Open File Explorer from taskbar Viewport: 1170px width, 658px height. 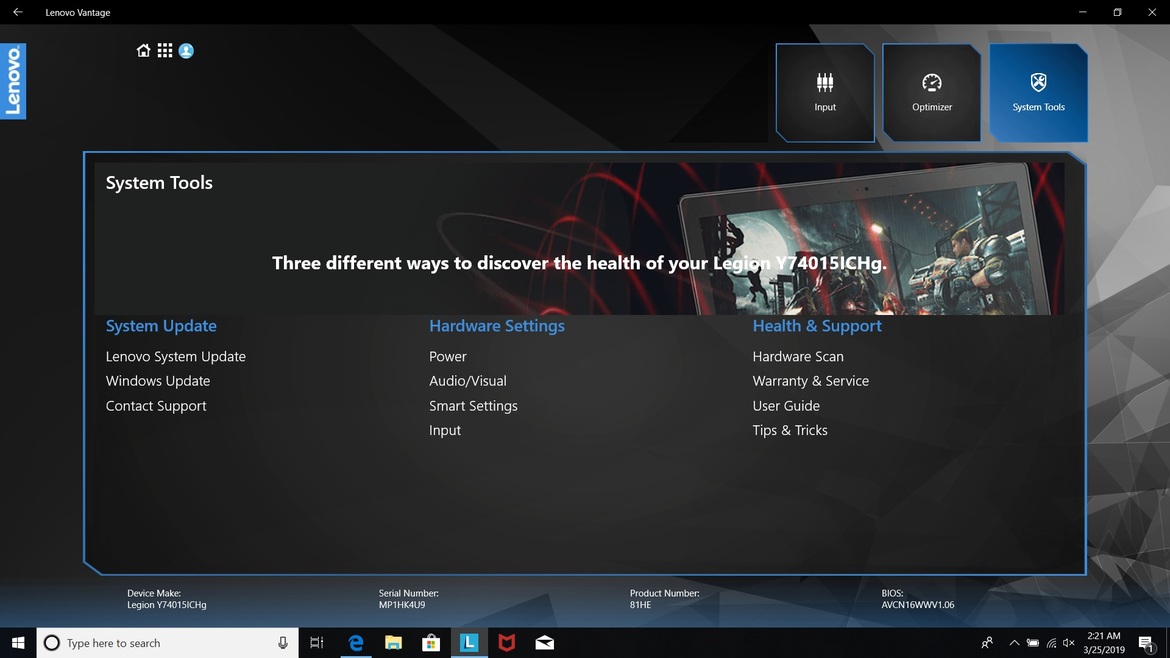point(393,642)
